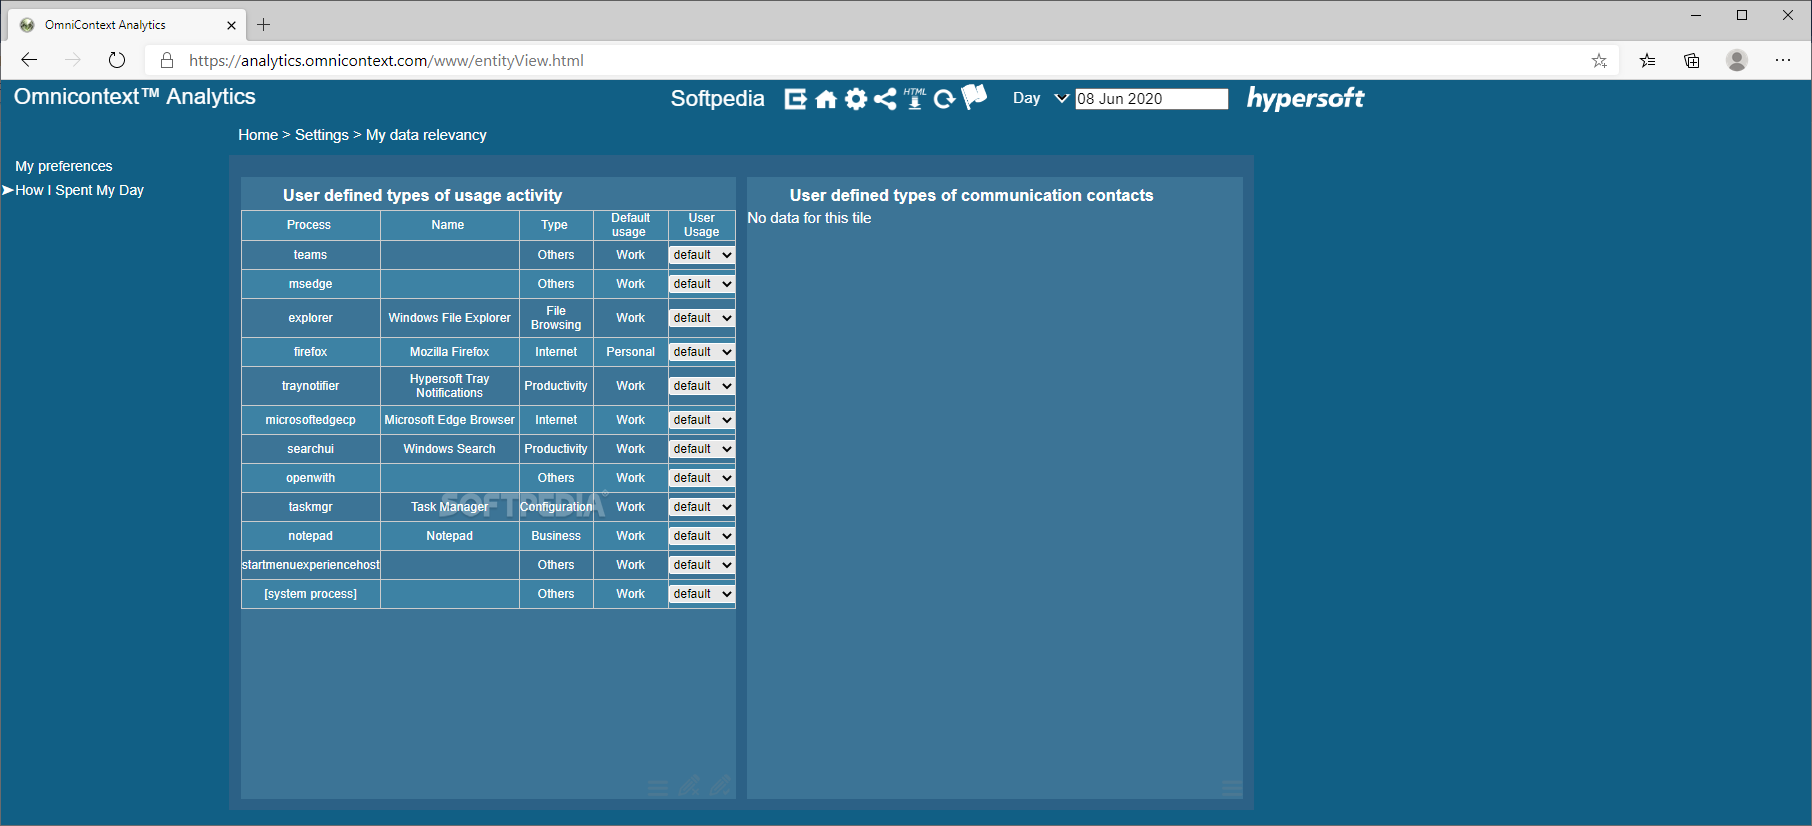Open the settings gear icon
The image size is (1812, 826).
pos(856,99)
